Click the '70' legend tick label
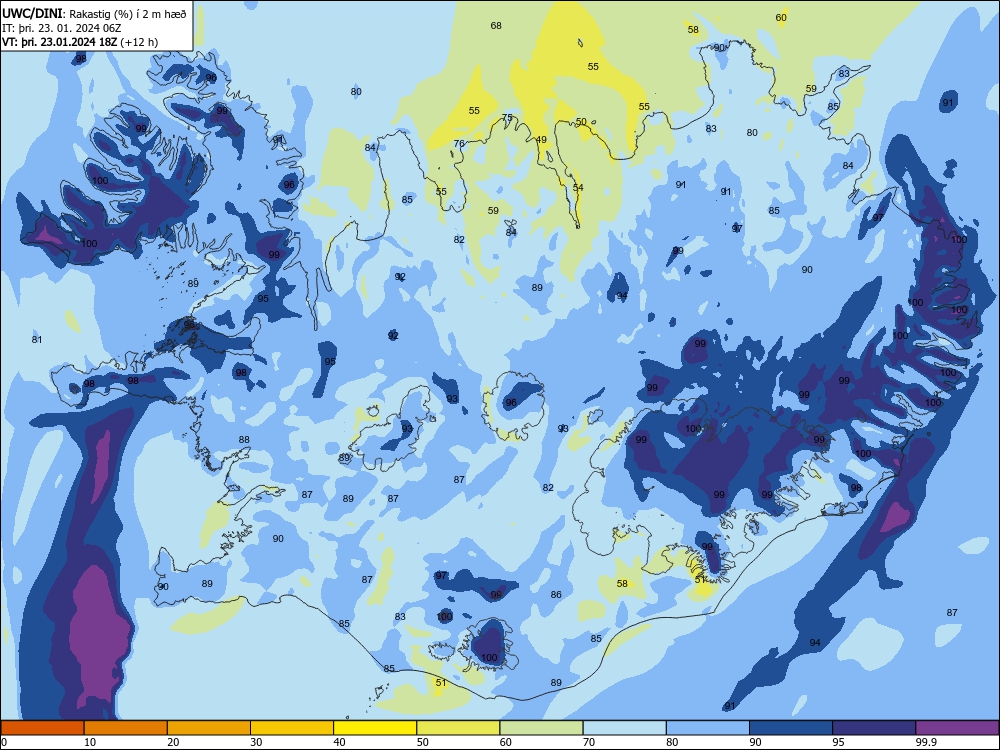This screenshot has height=750, width=1000. [x=589, y=742]
